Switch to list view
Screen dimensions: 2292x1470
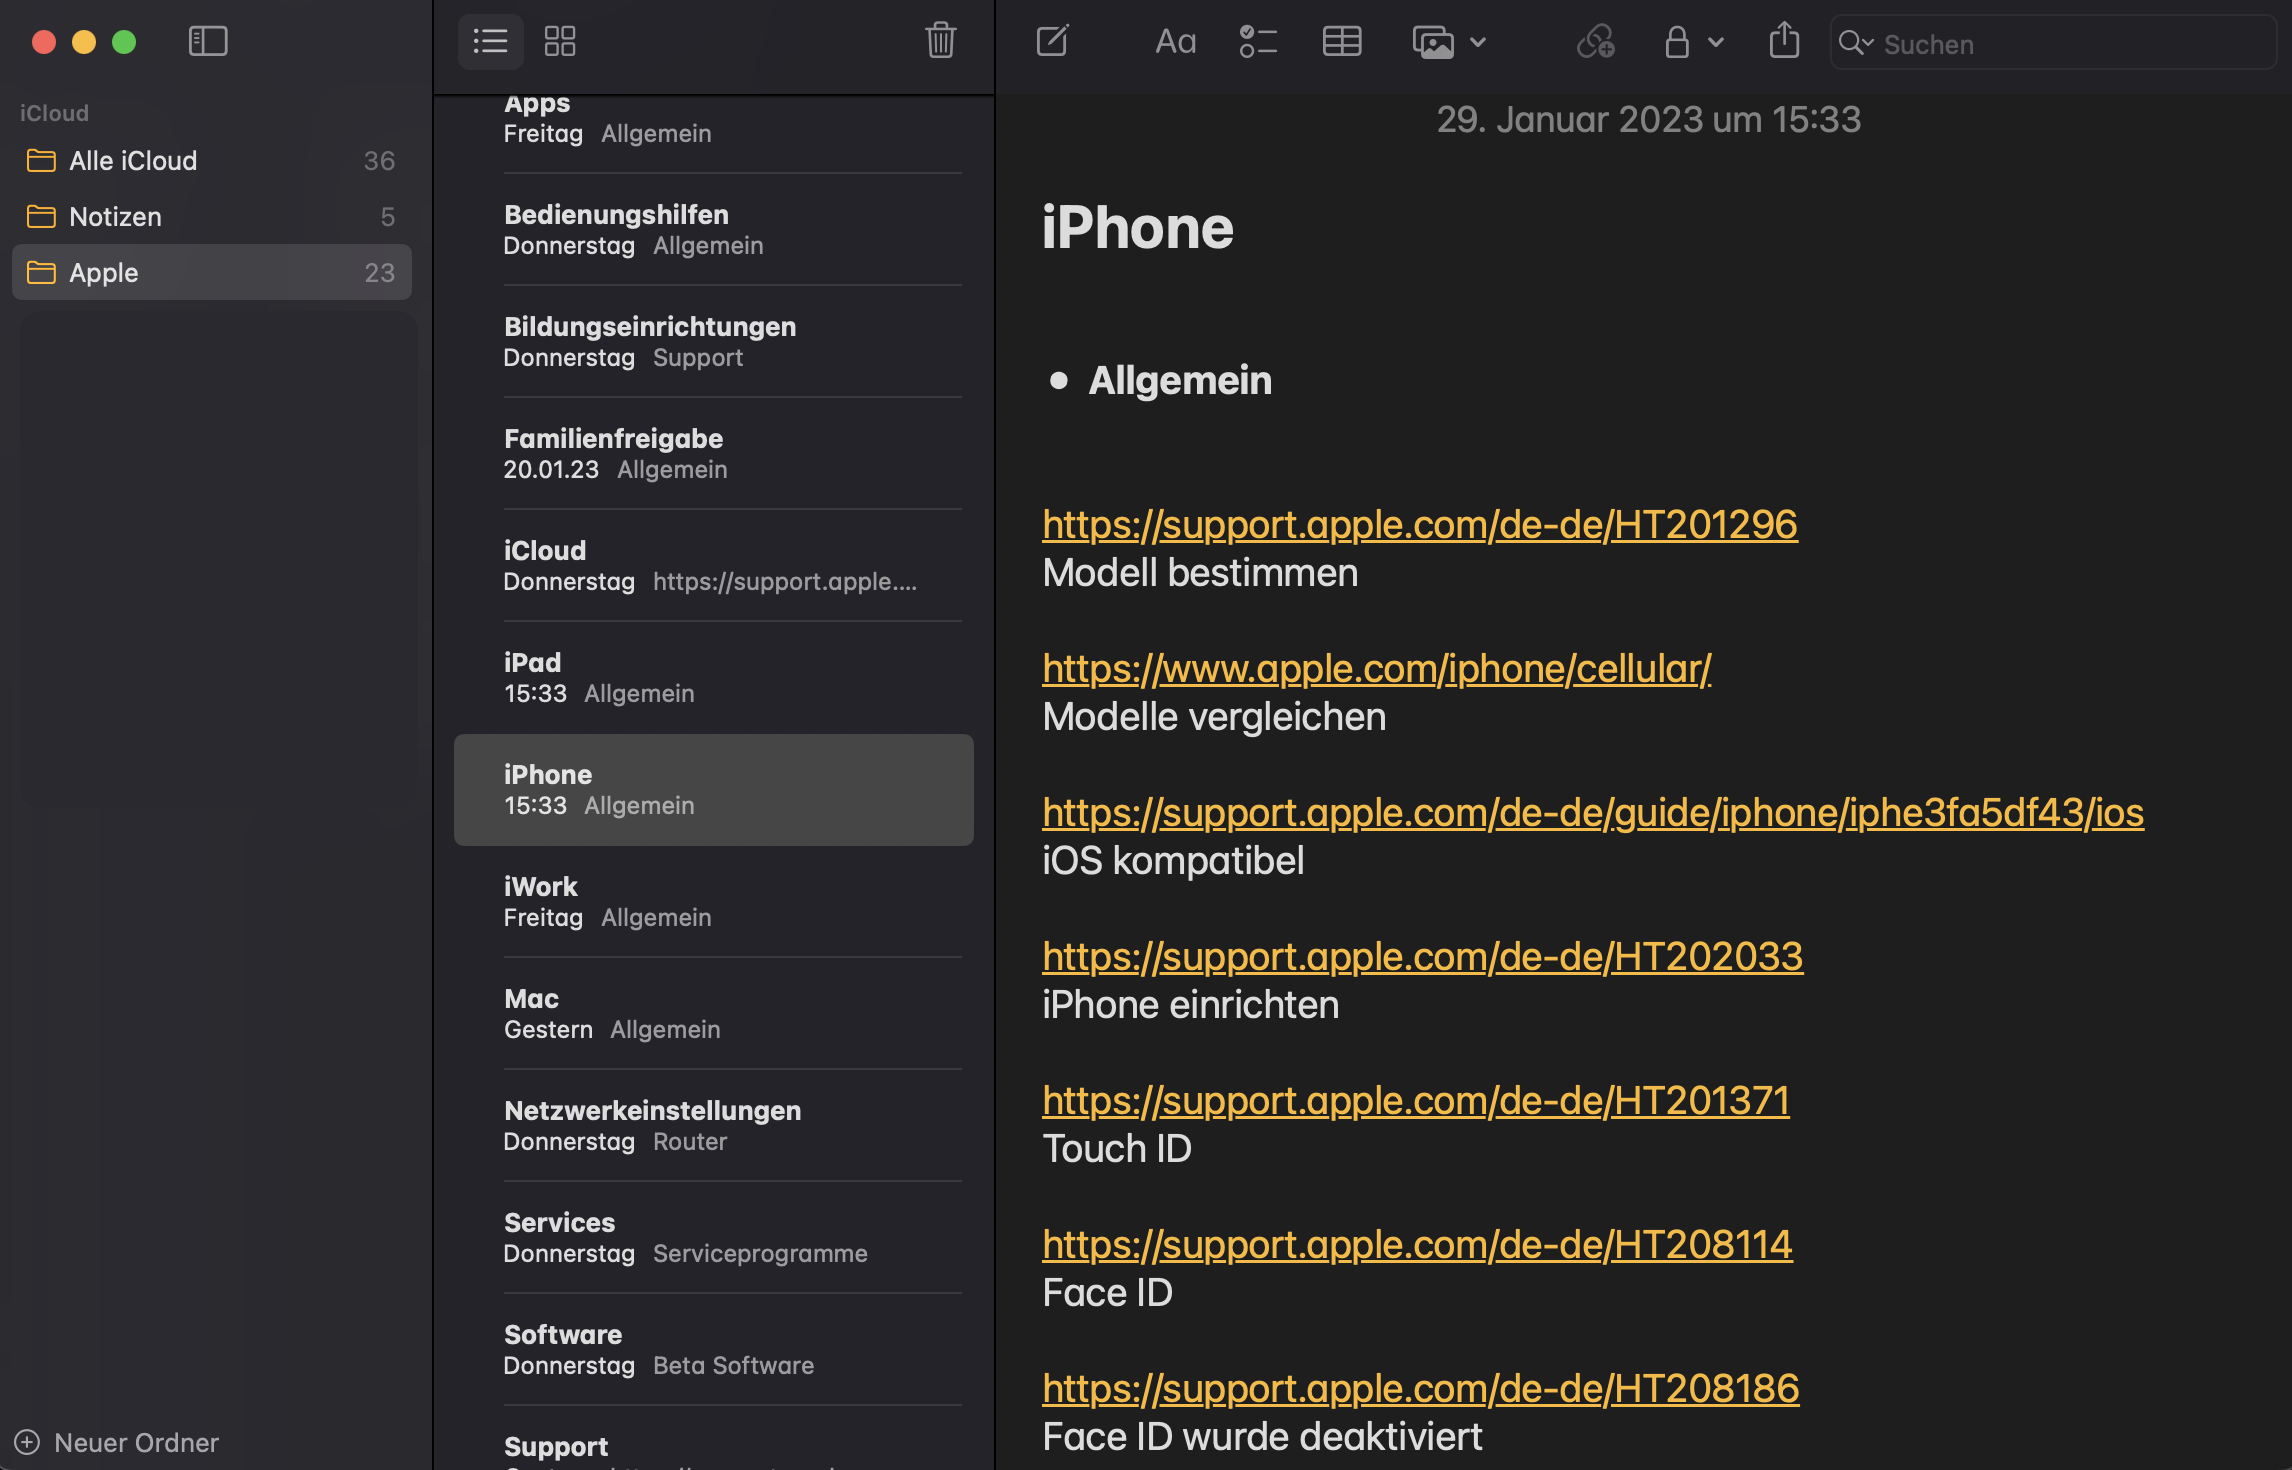pos(490,41)
